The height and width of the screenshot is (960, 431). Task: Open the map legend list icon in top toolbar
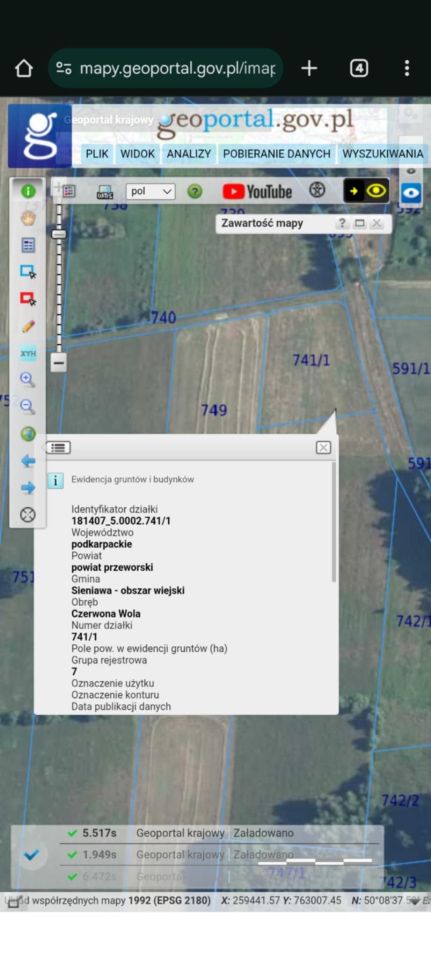click(69, 192)
